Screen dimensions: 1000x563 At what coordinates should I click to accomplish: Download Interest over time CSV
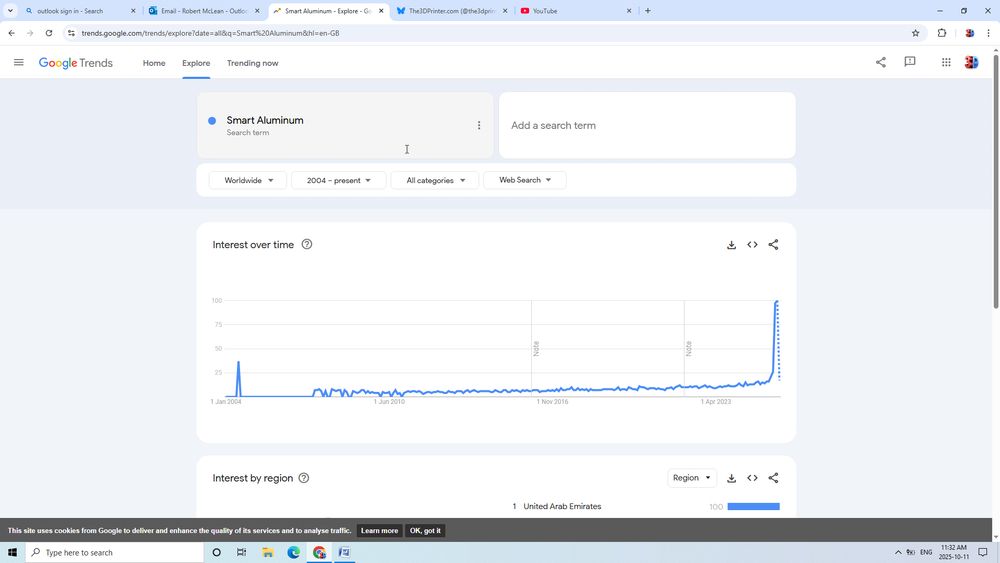click(x=732, y=245)
